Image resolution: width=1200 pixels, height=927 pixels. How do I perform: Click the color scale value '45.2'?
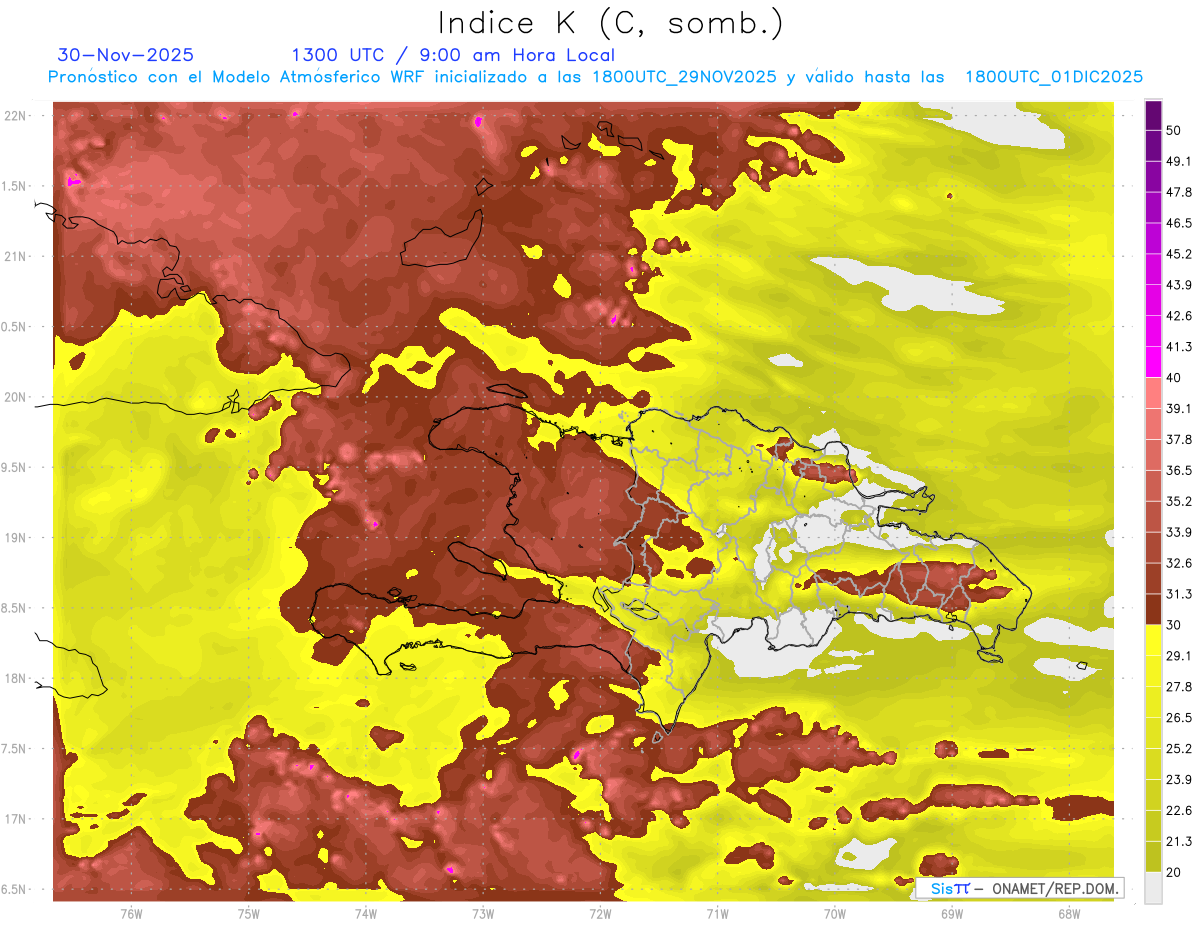coord(1180,254)
